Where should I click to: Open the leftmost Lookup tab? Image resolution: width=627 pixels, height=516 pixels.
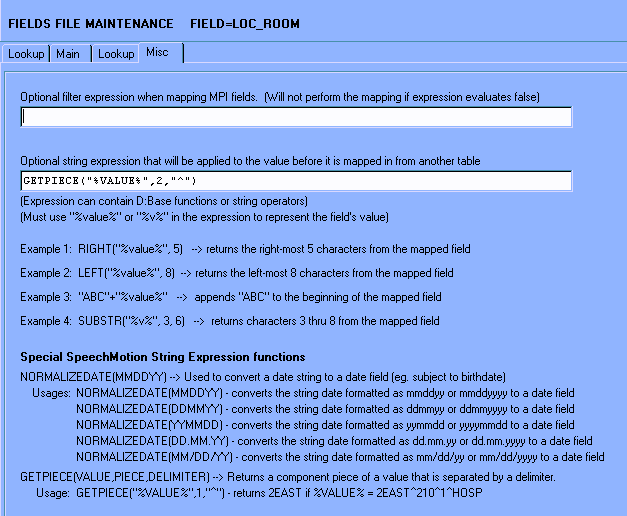(26, 54)
